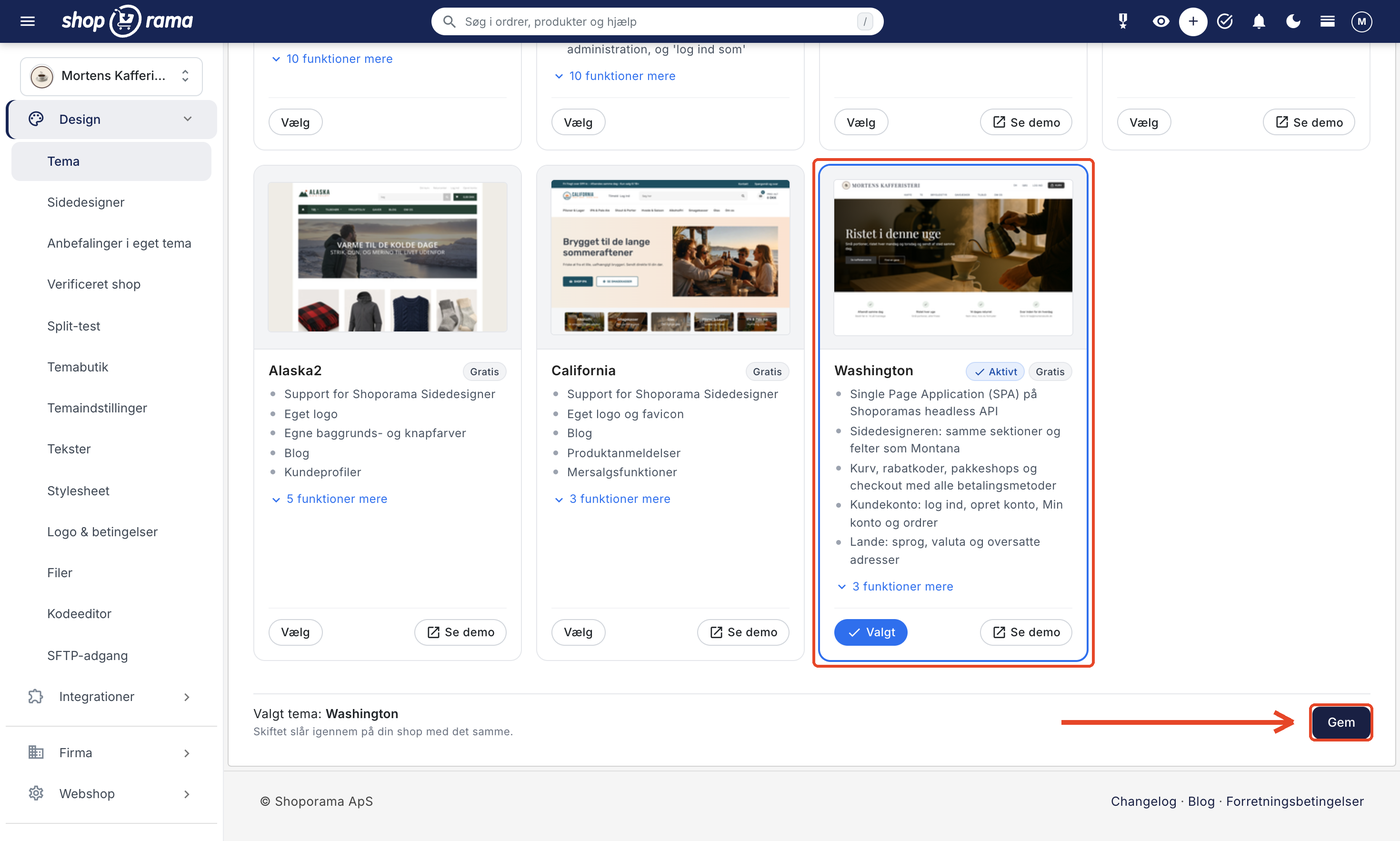Focus the search orders and products field

657,21
